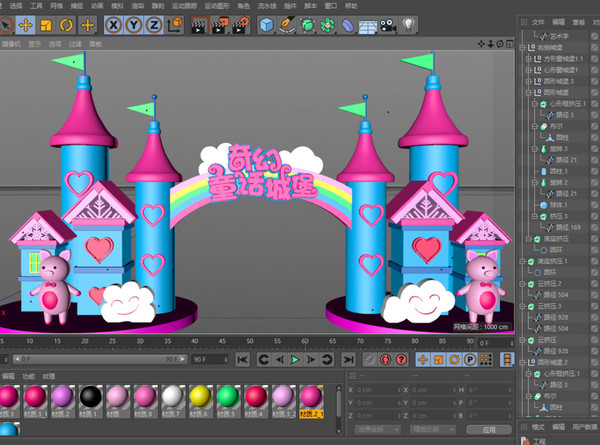The image size is (600, 445).
Task: Click the 应用 apply button
Action: click(x=489, y=430)
